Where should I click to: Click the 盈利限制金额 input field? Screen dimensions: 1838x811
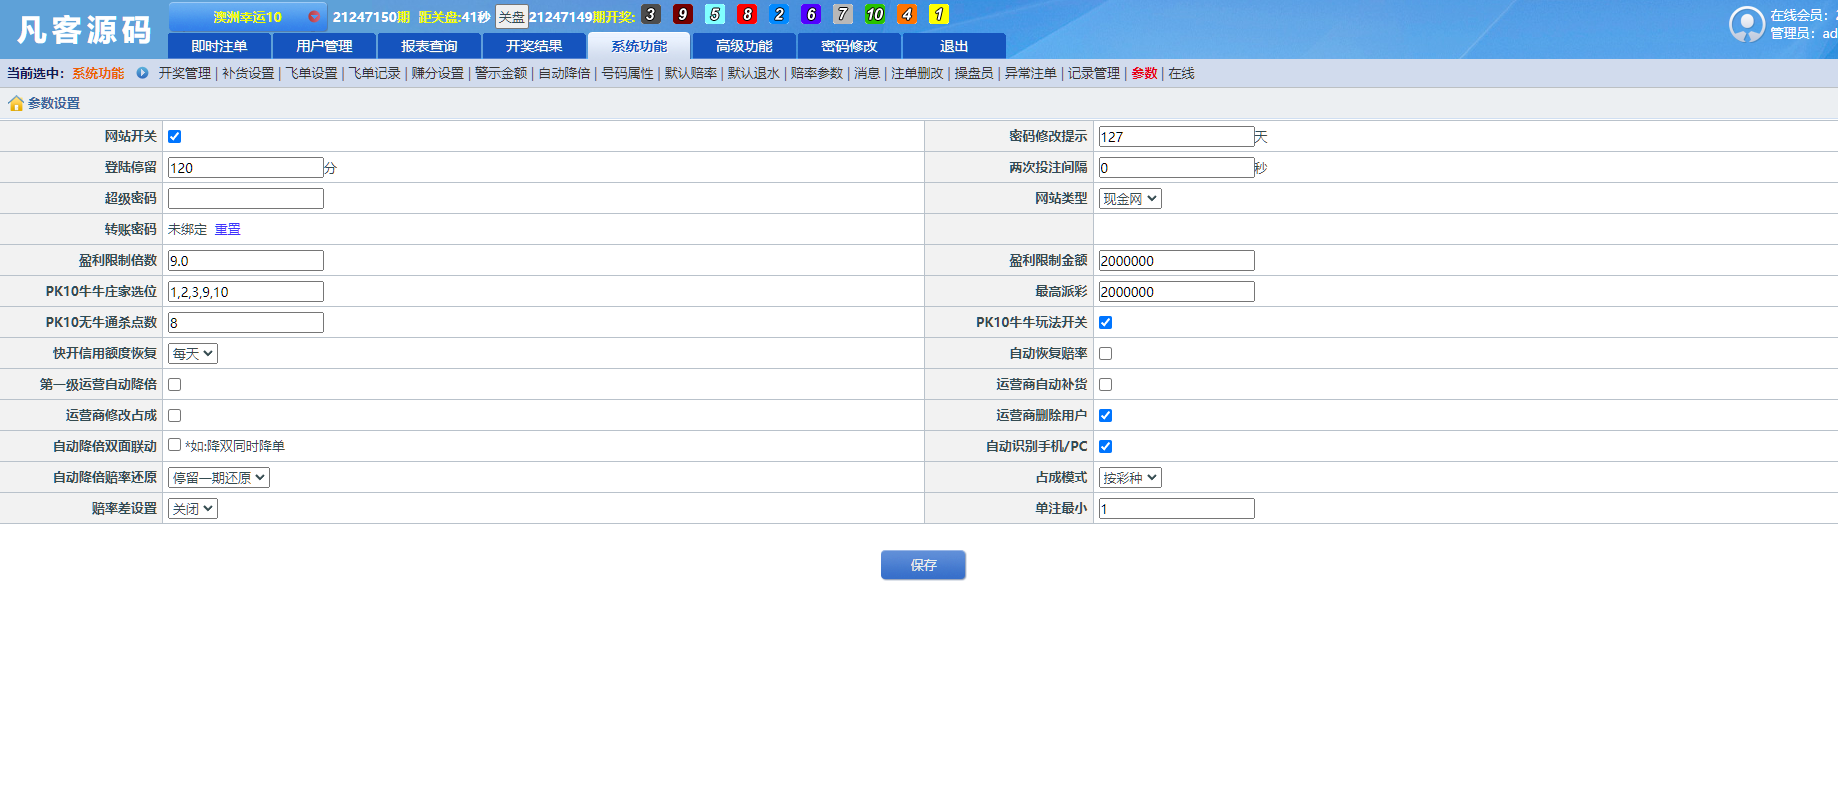coord(1176,261)
